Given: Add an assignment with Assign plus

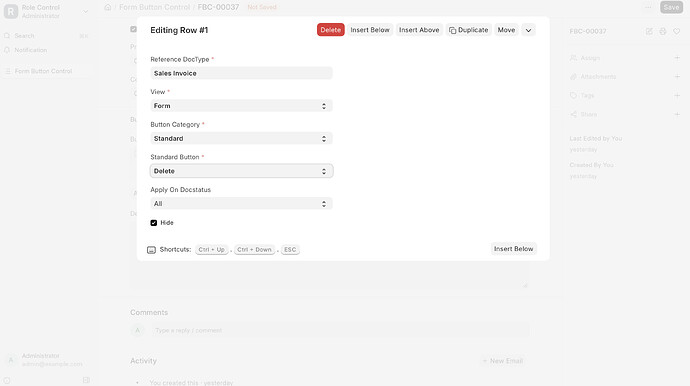Looking at the screenshot, I should tap(677, 58).
